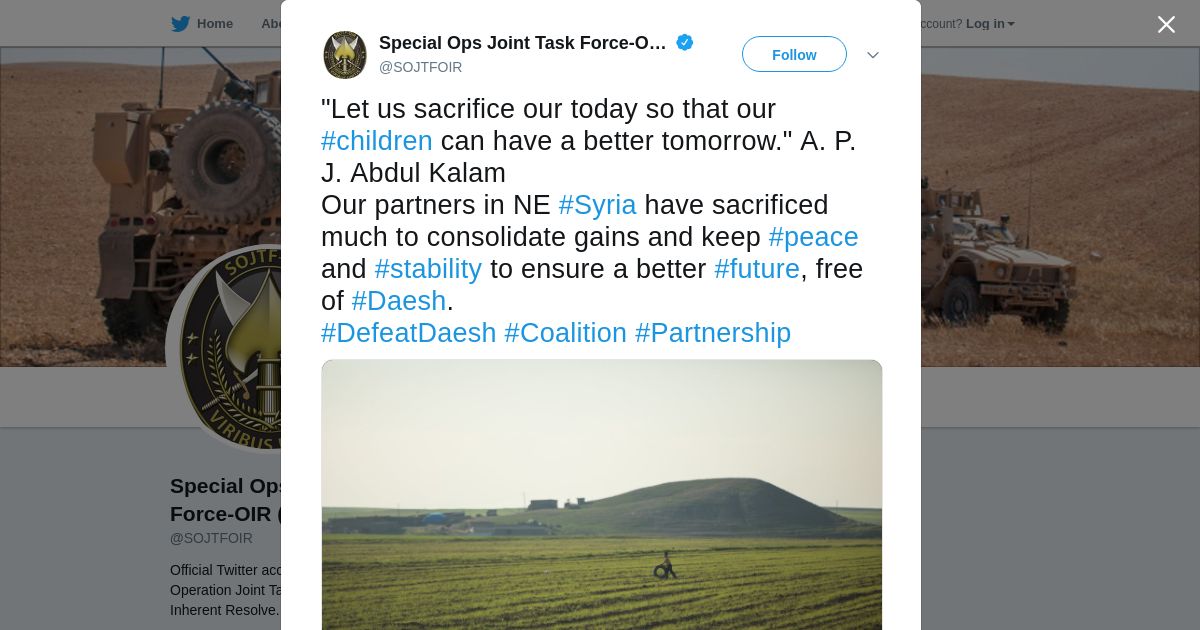Click the #stability hashtag
Screen dimensions: 1200x630
[428, 269]
